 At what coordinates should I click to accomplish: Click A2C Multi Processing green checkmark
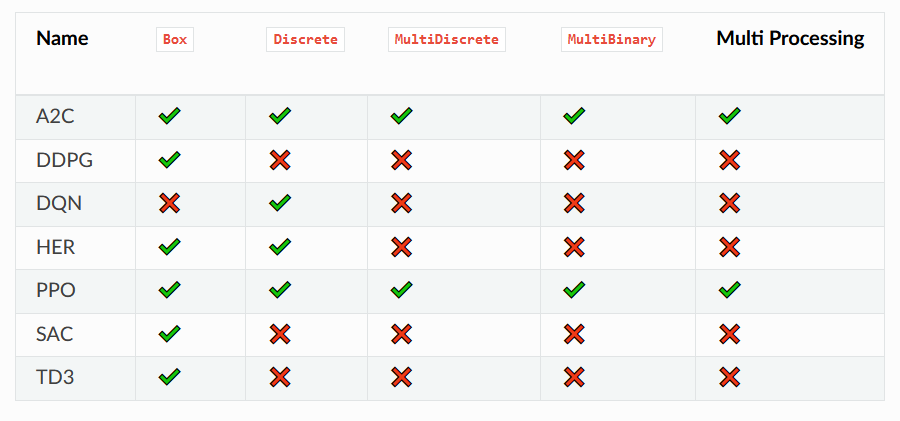729,117
